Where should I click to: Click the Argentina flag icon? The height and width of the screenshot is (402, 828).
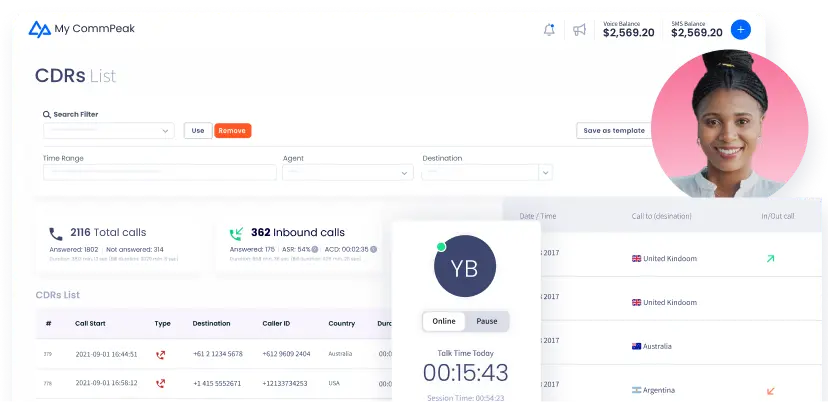point(636,390)
